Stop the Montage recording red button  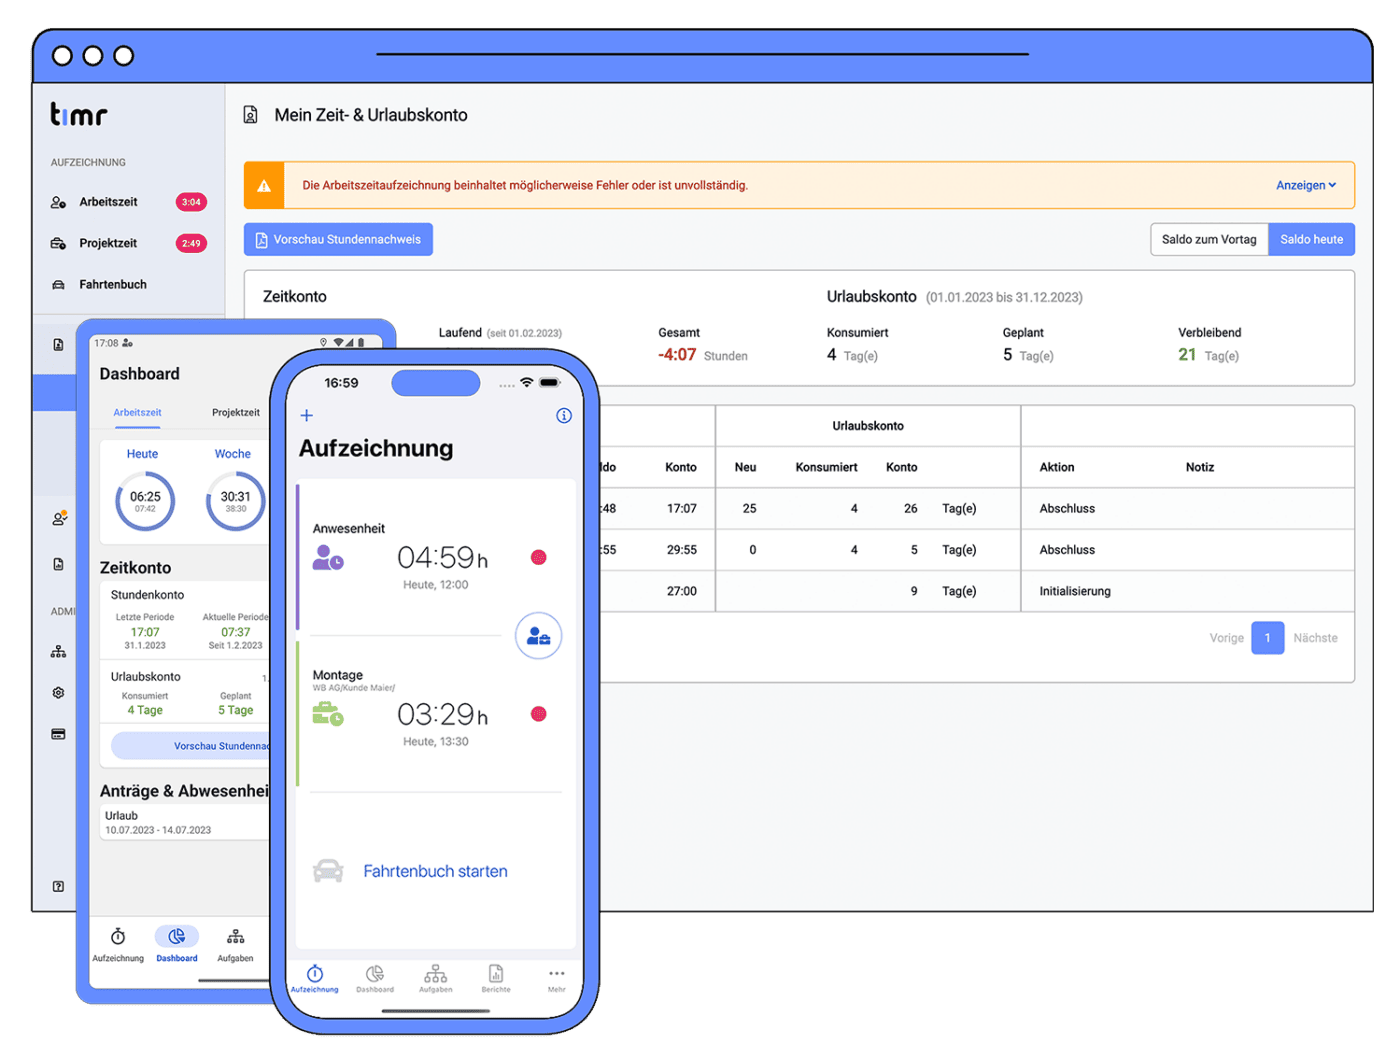click(x=538, y=714)
